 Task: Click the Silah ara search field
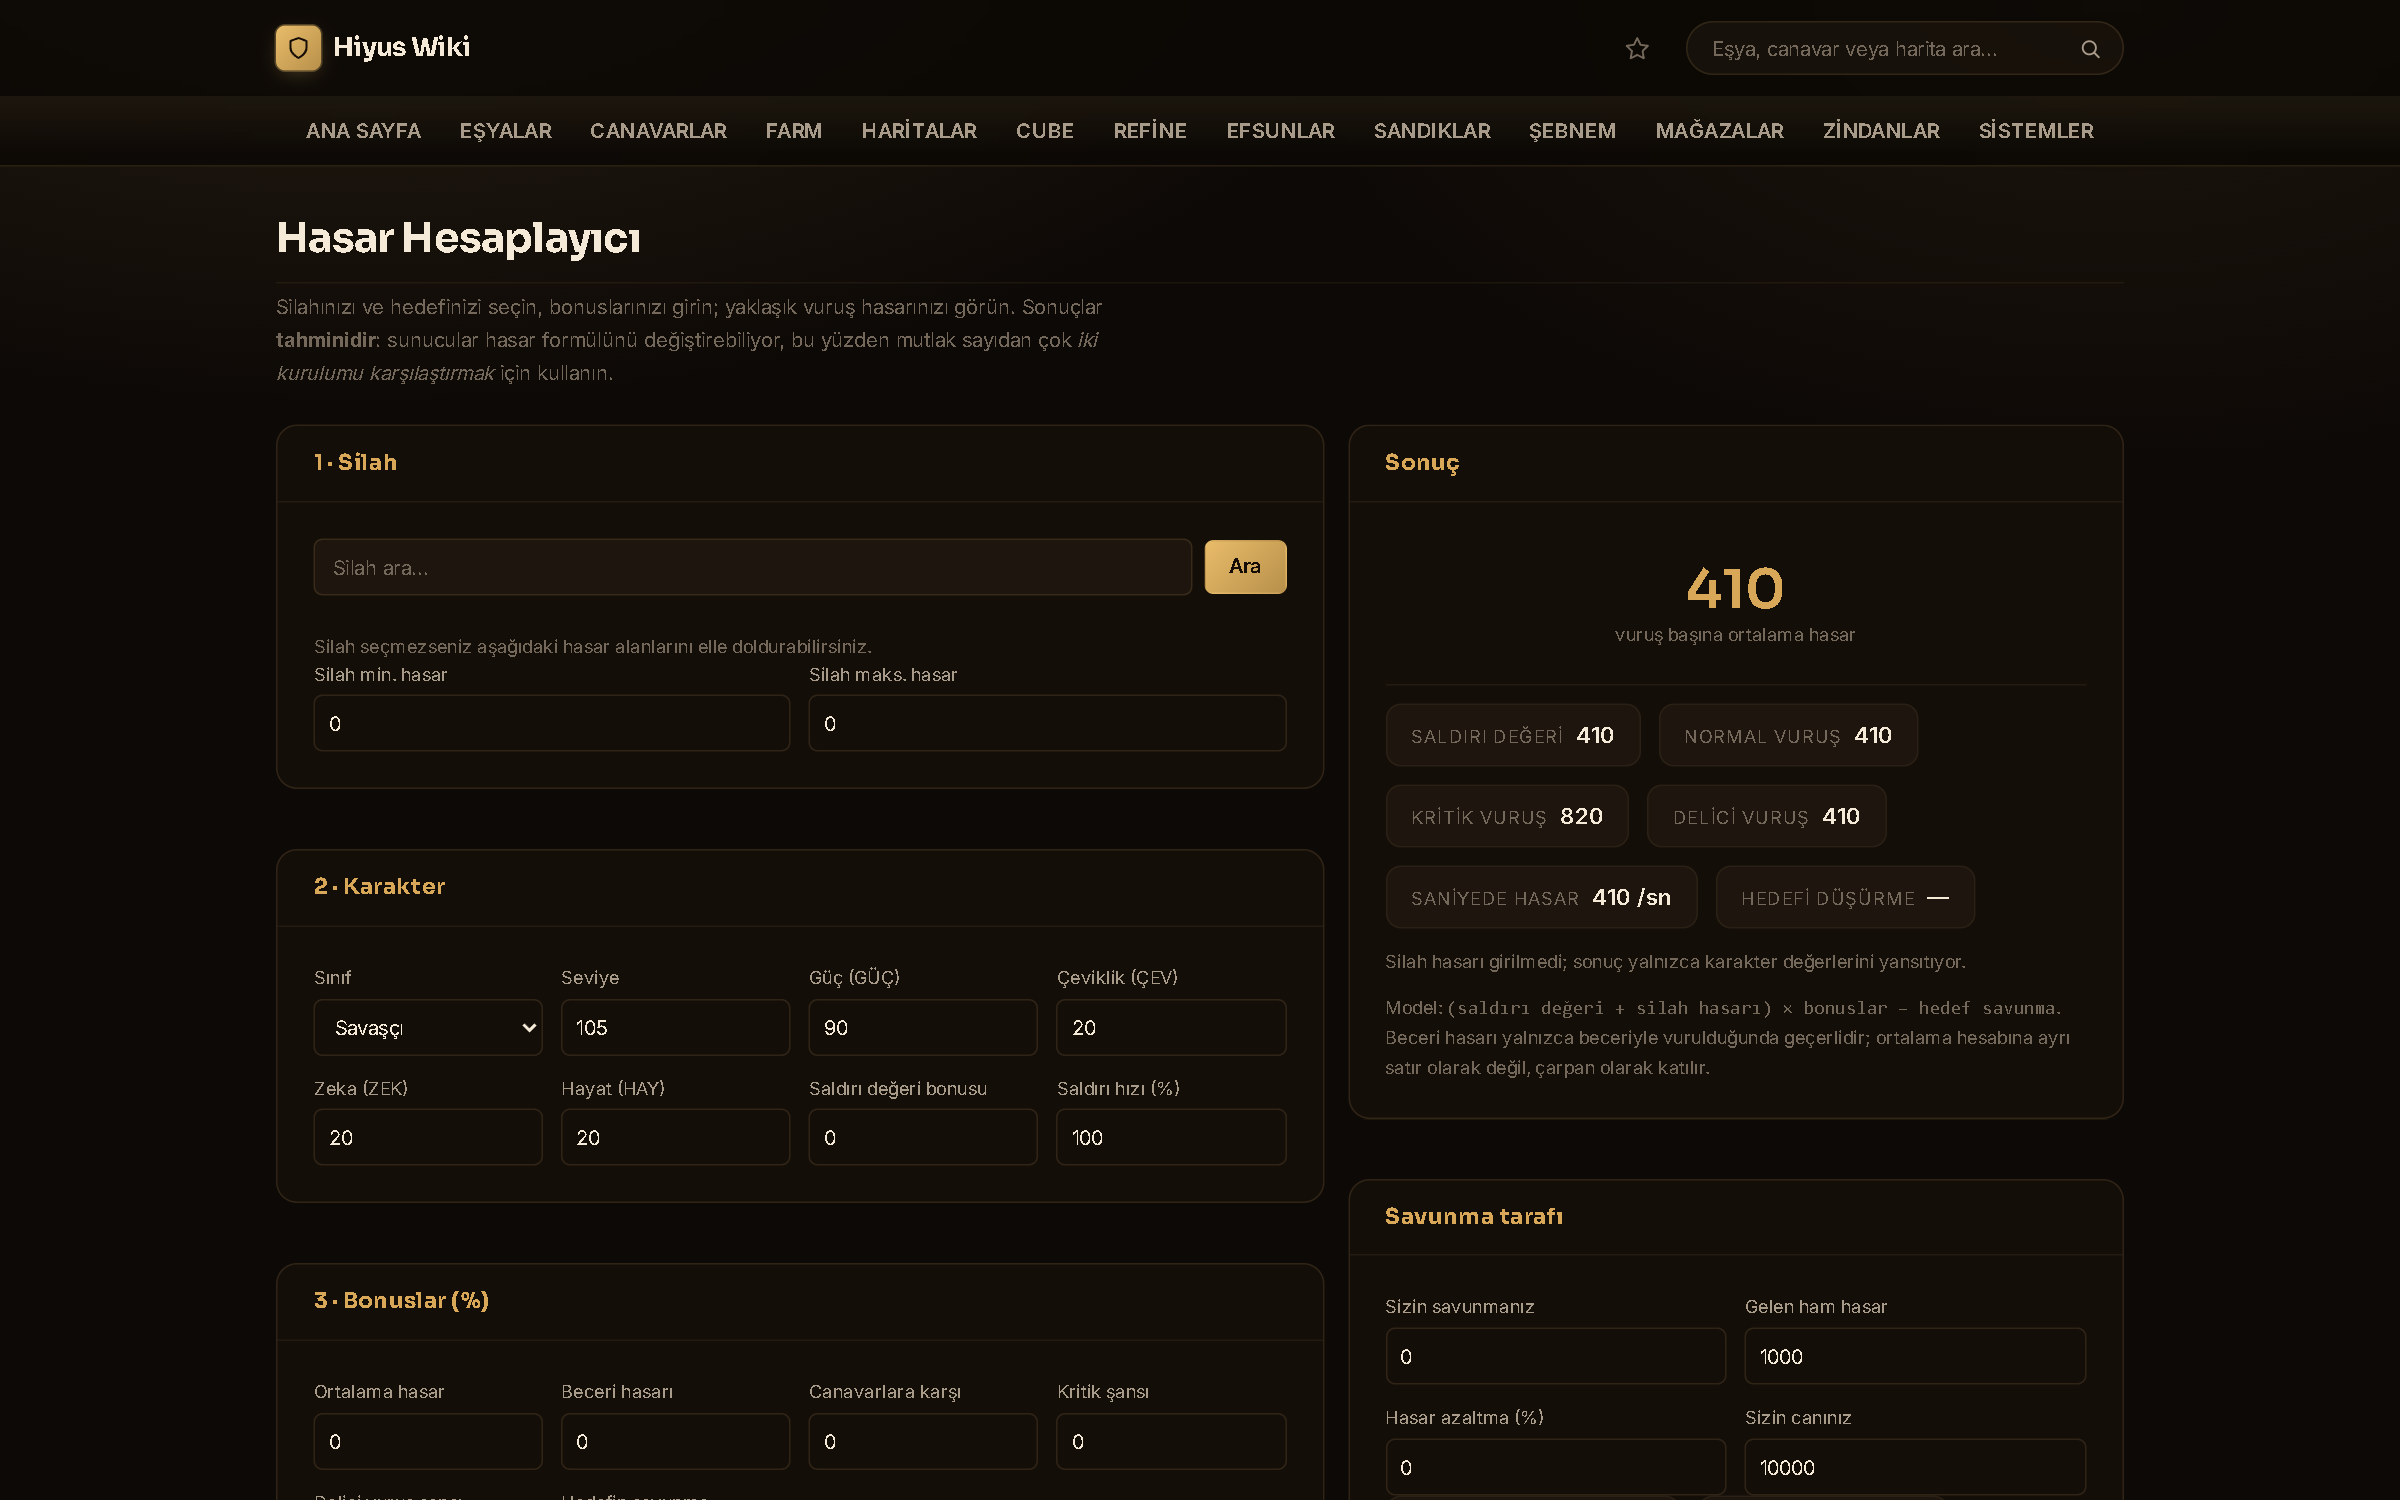[x=753, y=567]
